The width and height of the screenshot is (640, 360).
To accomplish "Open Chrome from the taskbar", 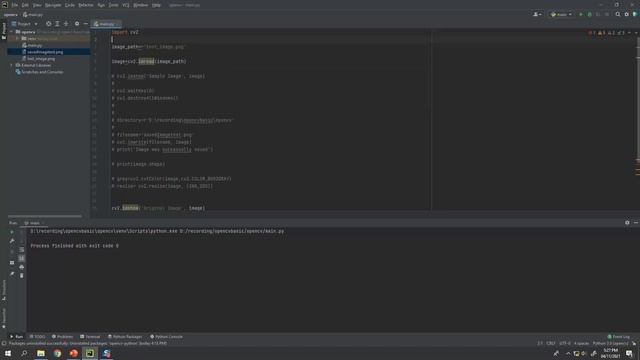I will click(x=57, y=353).
